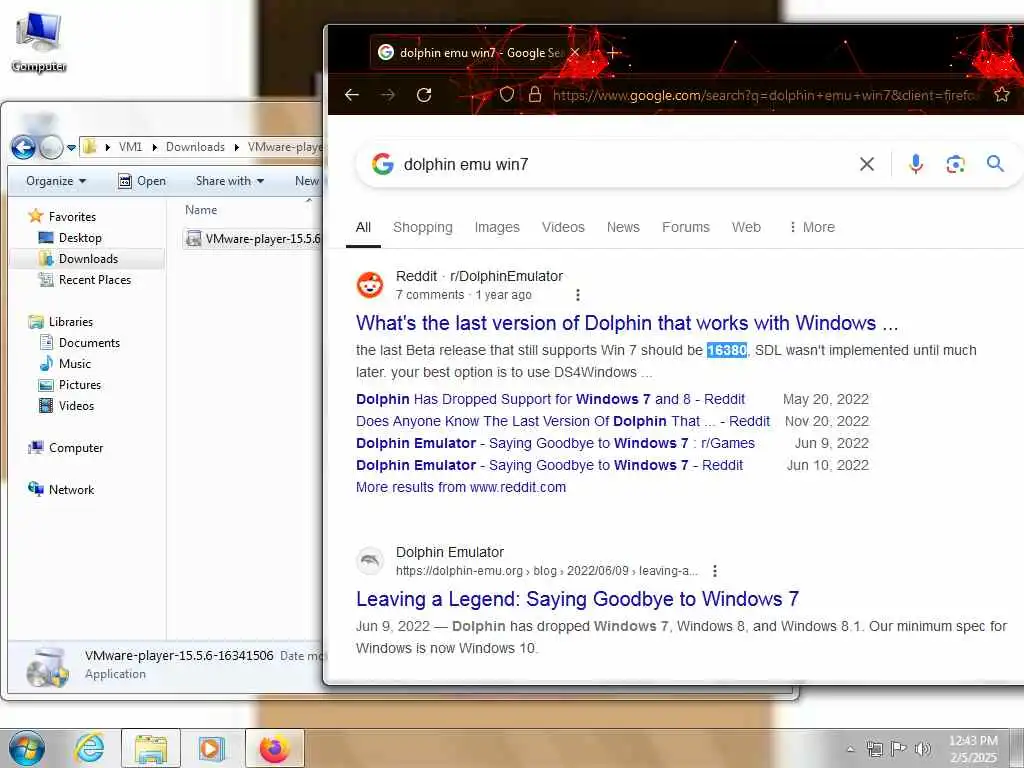1024x768 pixels.
Task: Open Windows Media Player from taskbar
Action: (x=211, y=748)
